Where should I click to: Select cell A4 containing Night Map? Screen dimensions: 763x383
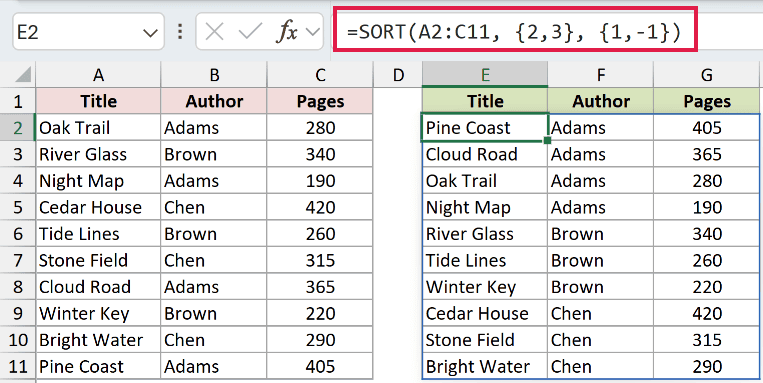(x=98, y=181)
